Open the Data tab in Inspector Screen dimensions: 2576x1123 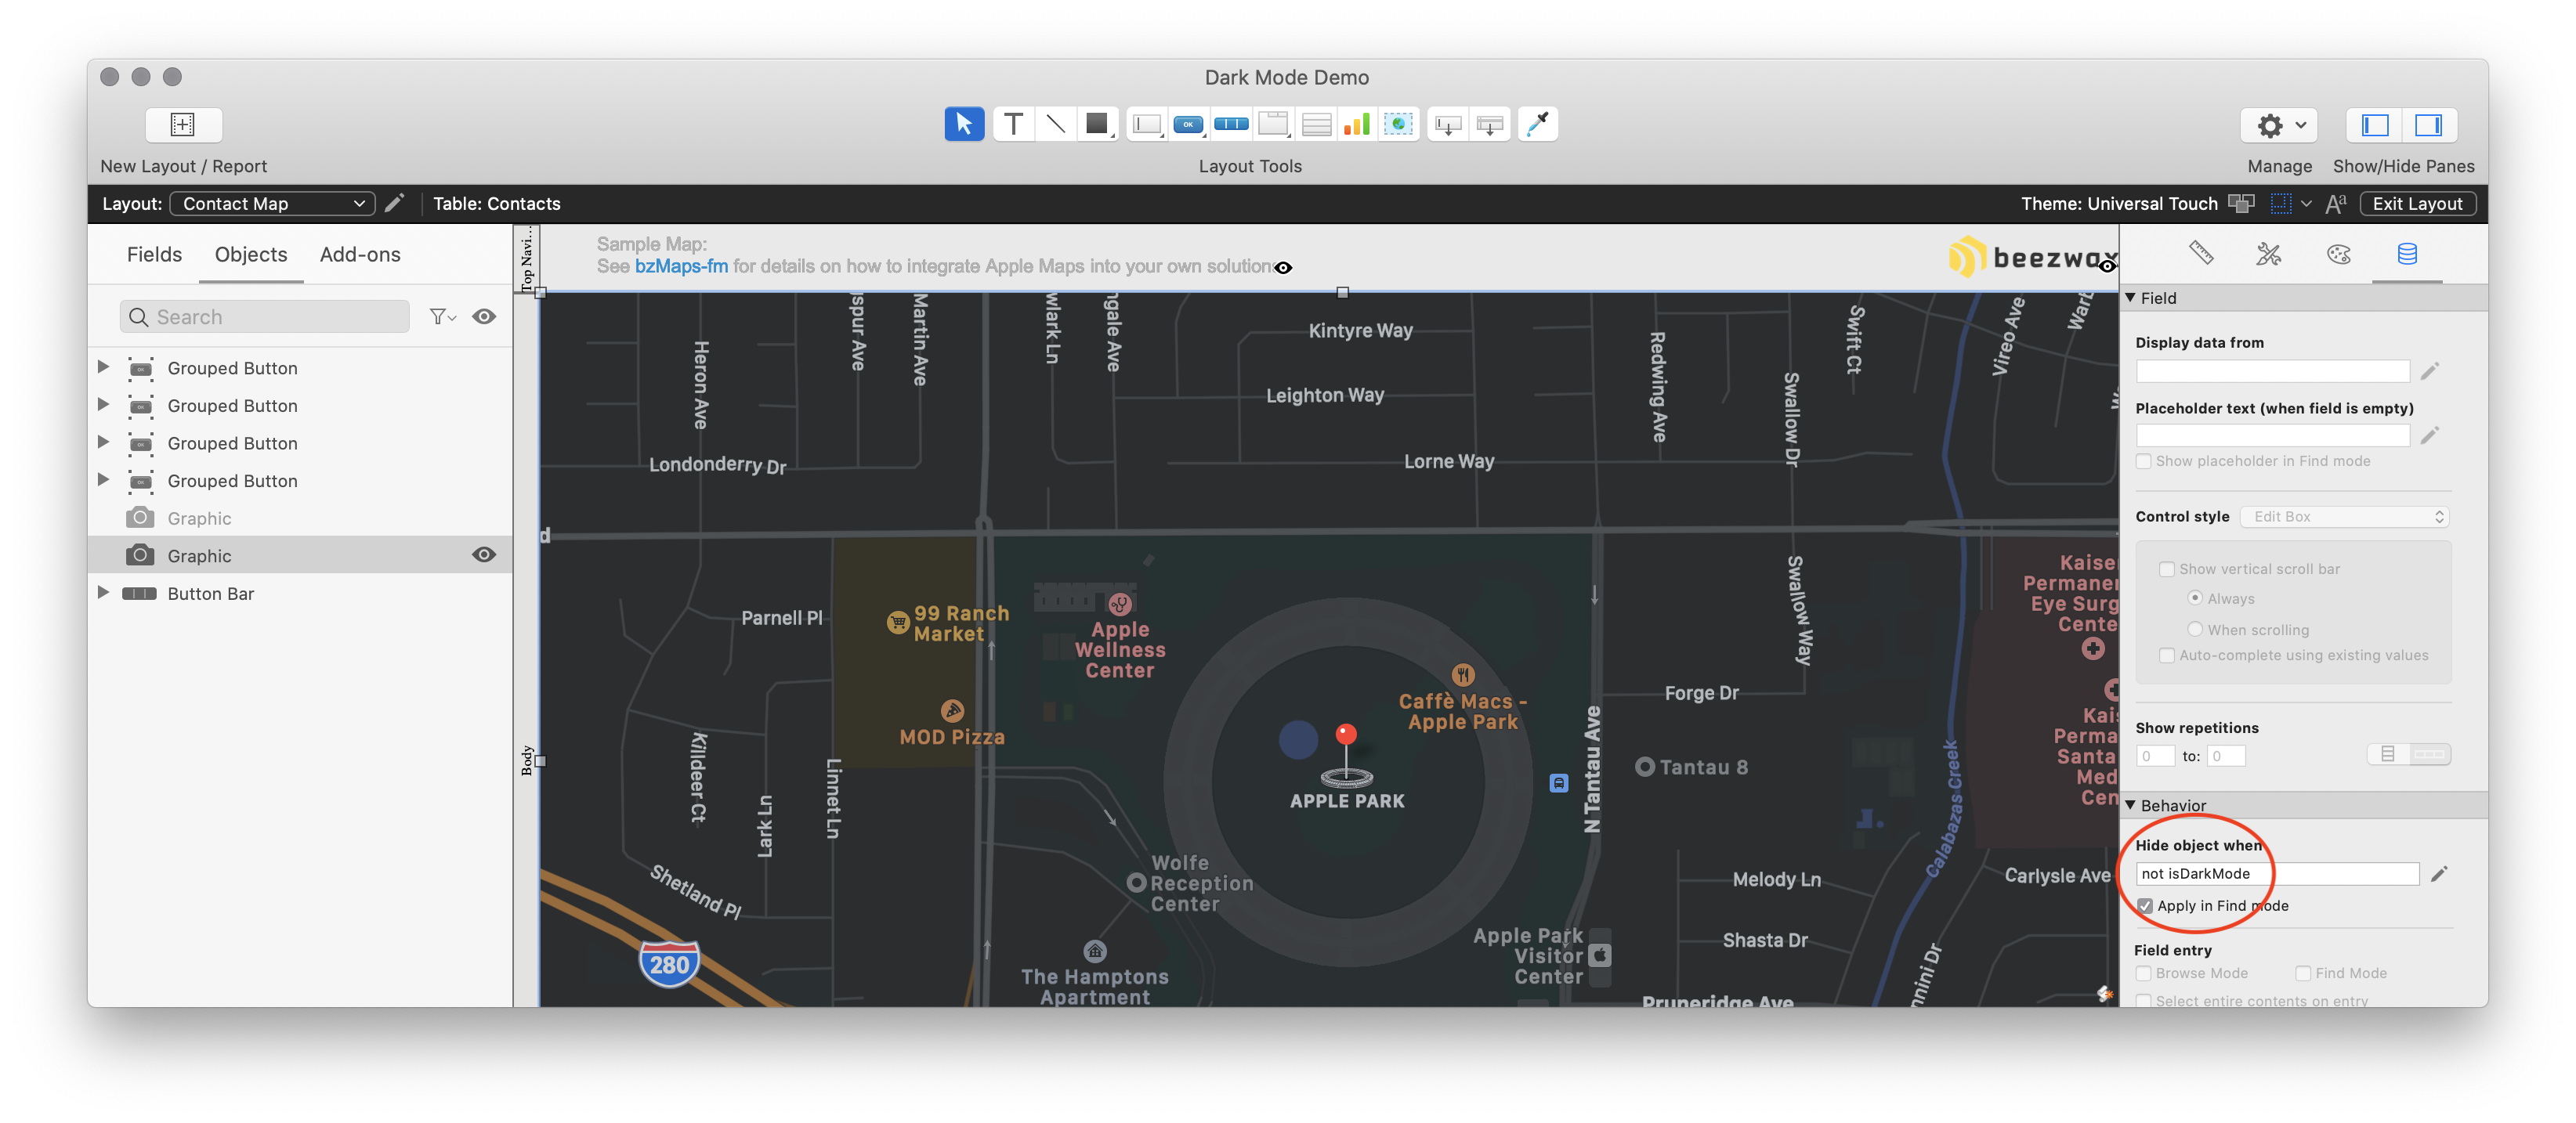[x=2407, y=254]
